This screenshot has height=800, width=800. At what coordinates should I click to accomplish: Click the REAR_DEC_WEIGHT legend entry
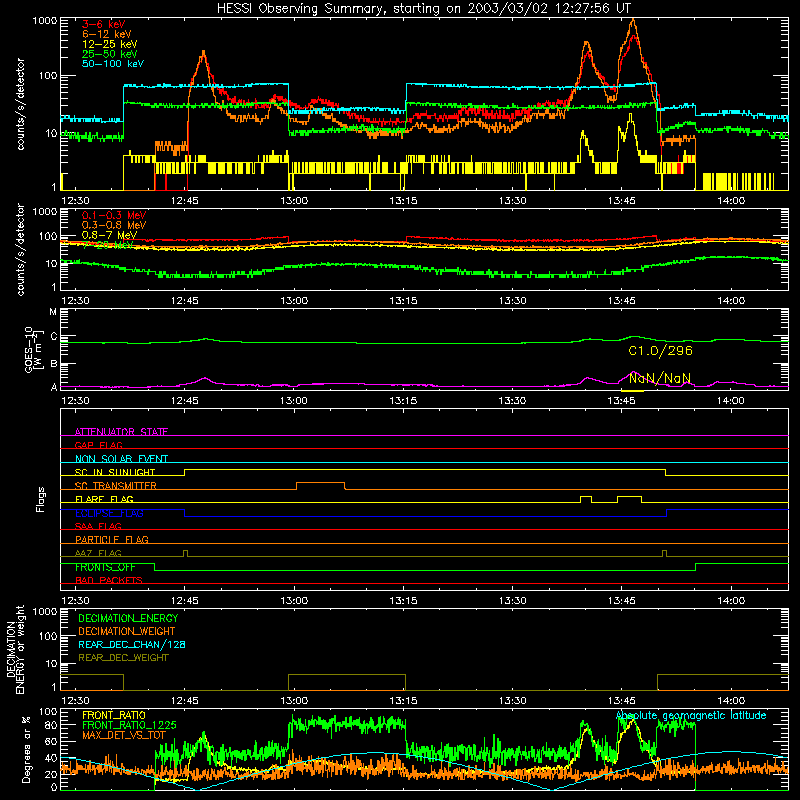(123, 658)
